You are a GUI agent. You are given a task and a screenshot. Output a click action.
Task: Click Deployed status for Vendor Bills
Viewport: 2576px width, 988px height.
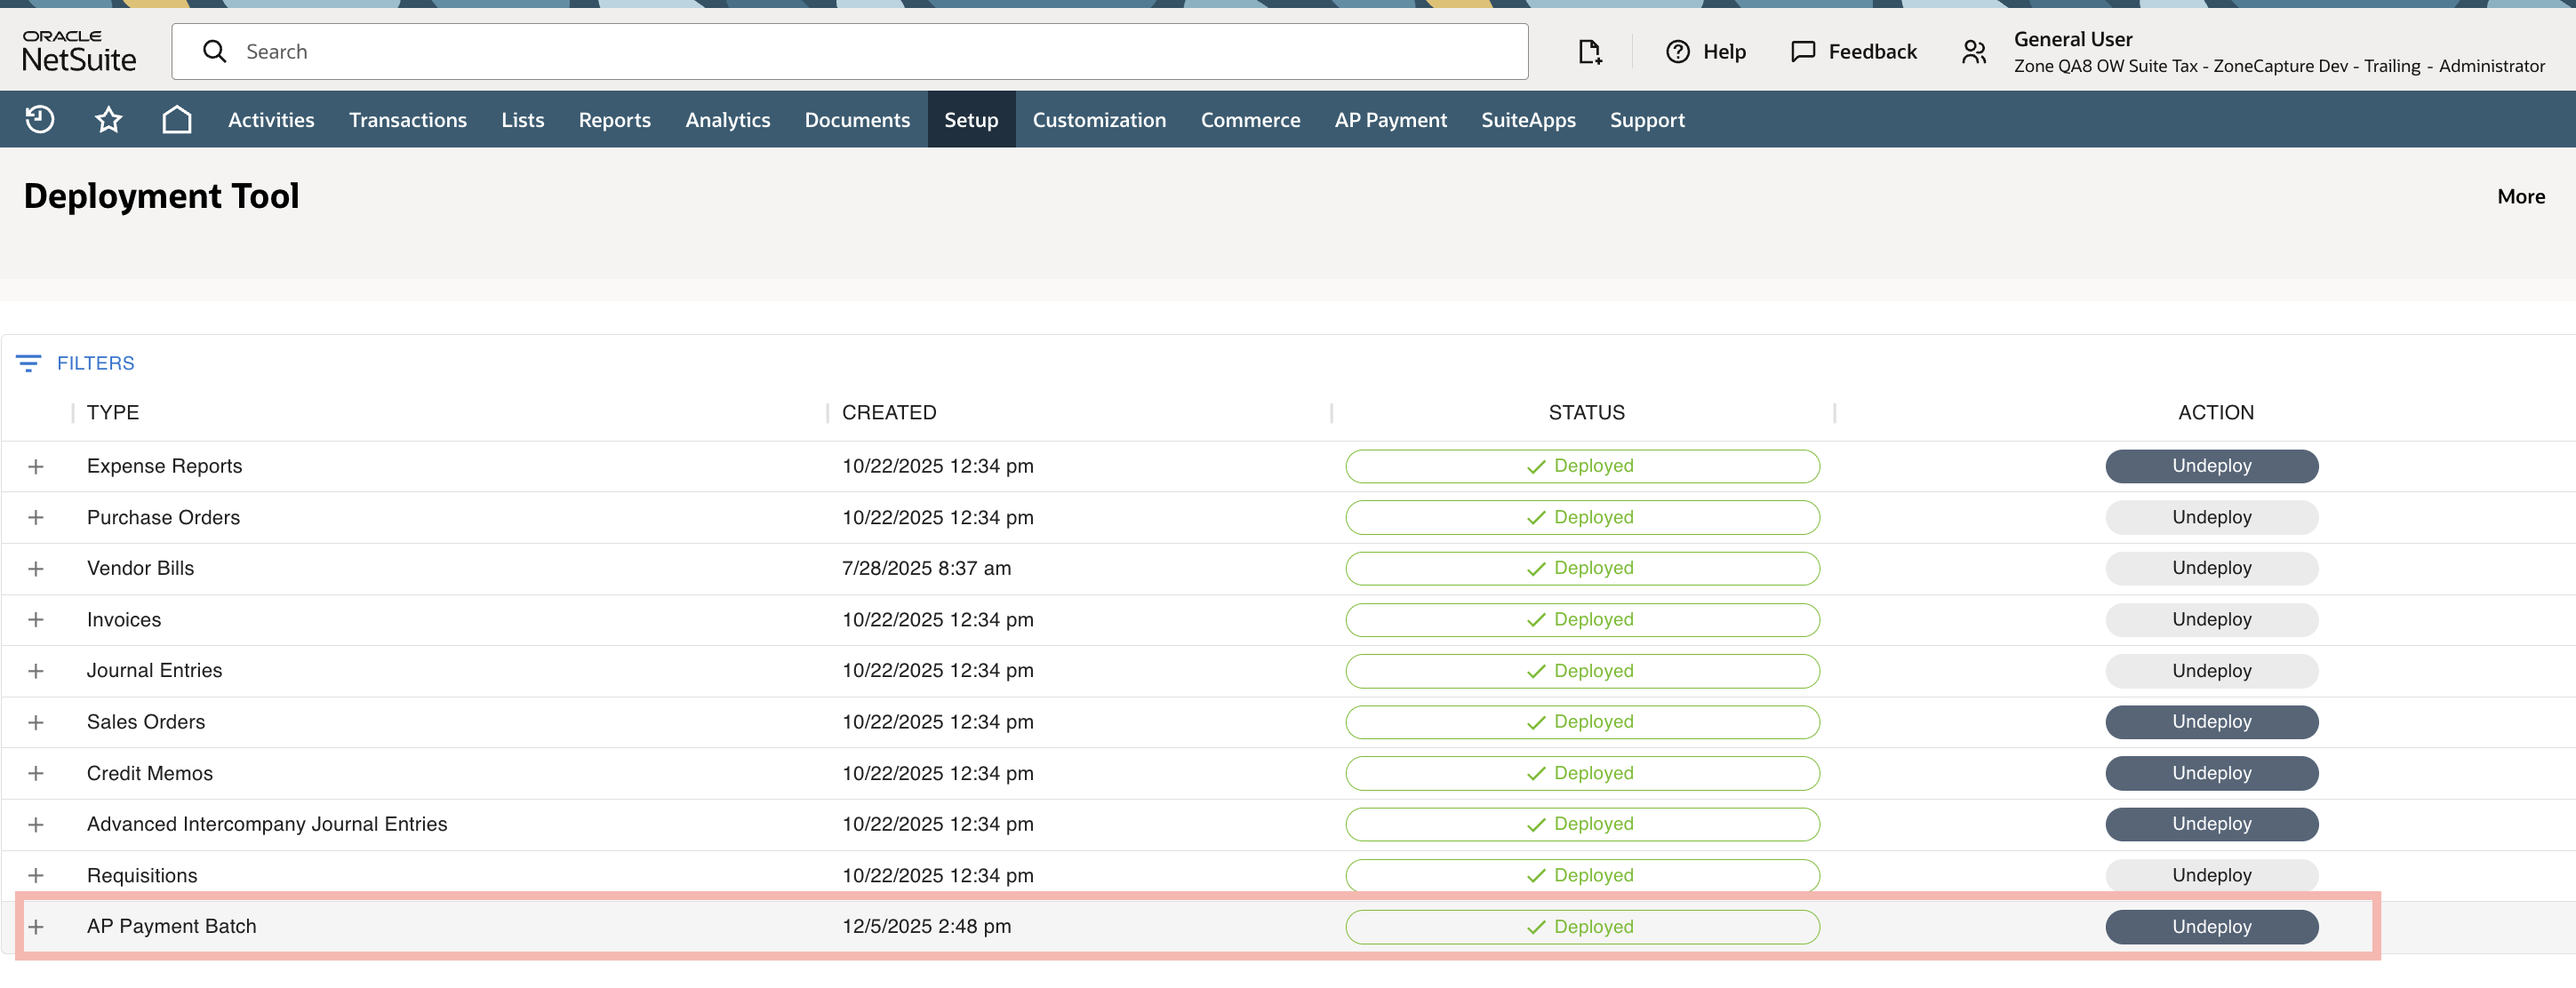click(1582, 568)
